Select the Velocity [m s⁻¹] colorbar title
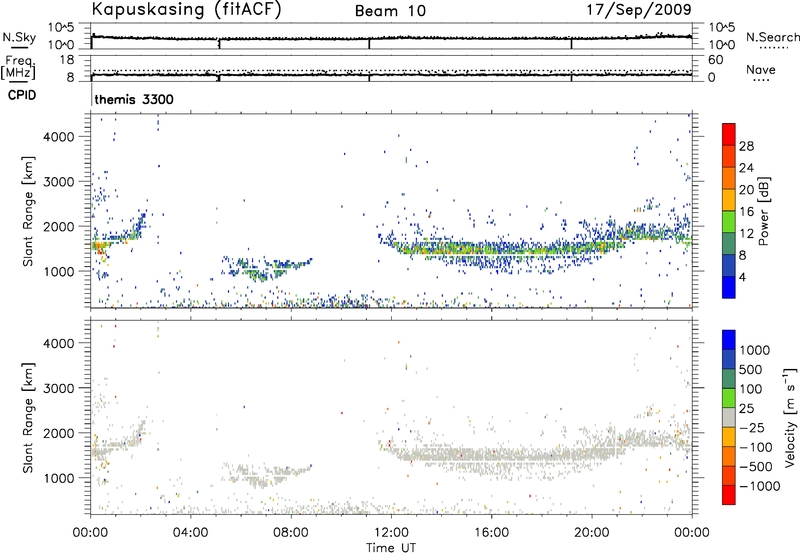Image resolution: width=800 pixels, height=554 pixels. pos(790,417)
